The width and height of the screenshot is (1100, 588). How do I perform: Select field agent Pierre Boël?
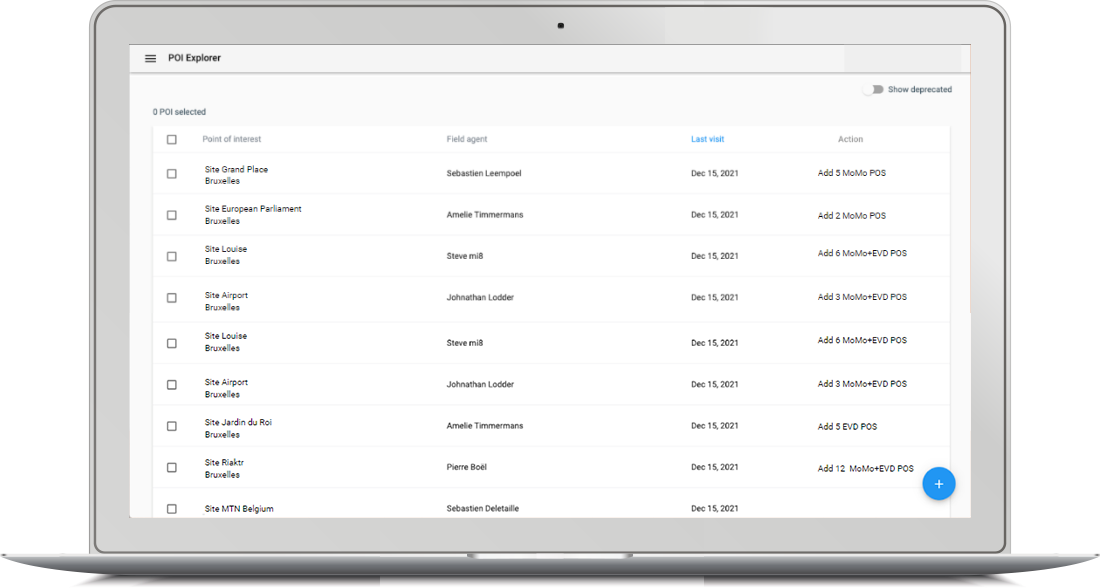tap(467, 467)
